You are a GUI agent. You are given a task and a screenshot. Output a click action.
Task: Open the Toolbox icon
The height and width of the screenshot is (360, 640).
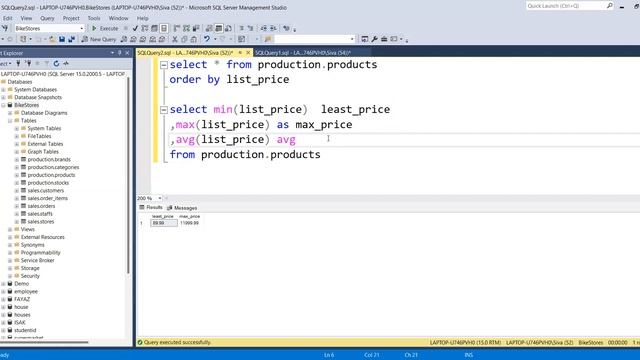coord(384,39)
